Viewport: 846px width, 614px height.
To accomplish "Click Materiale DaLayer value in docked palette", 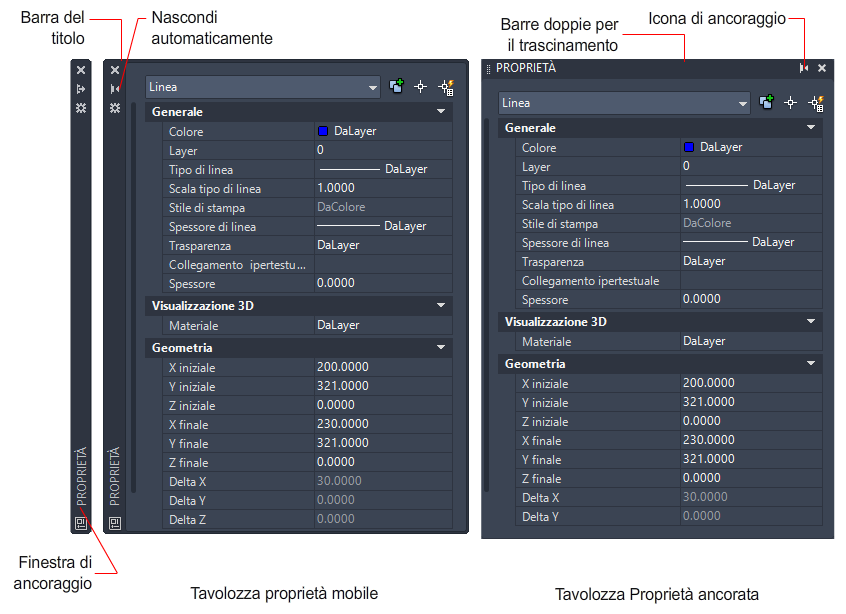I will click(751, 341).
